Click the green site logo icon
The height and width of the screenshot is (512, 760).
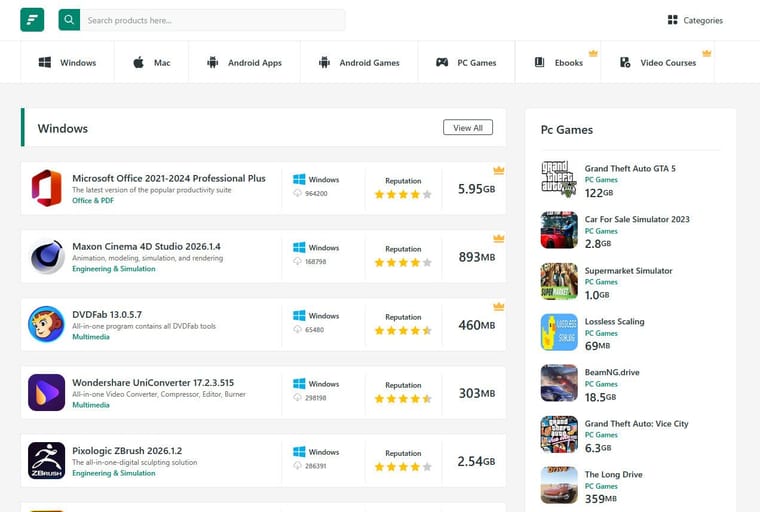tap(32, 20)
